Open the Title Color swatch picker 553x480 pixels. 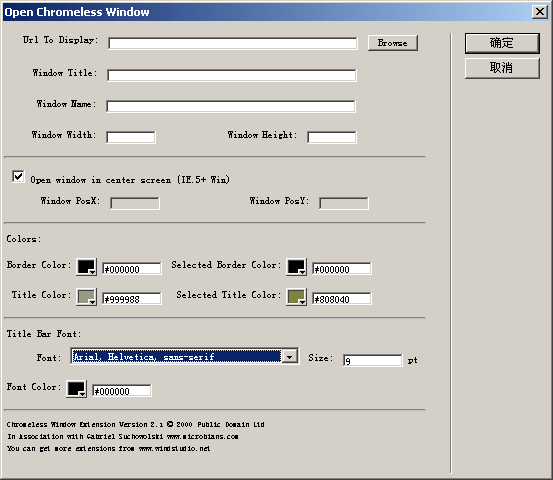(x=86, y=297)
